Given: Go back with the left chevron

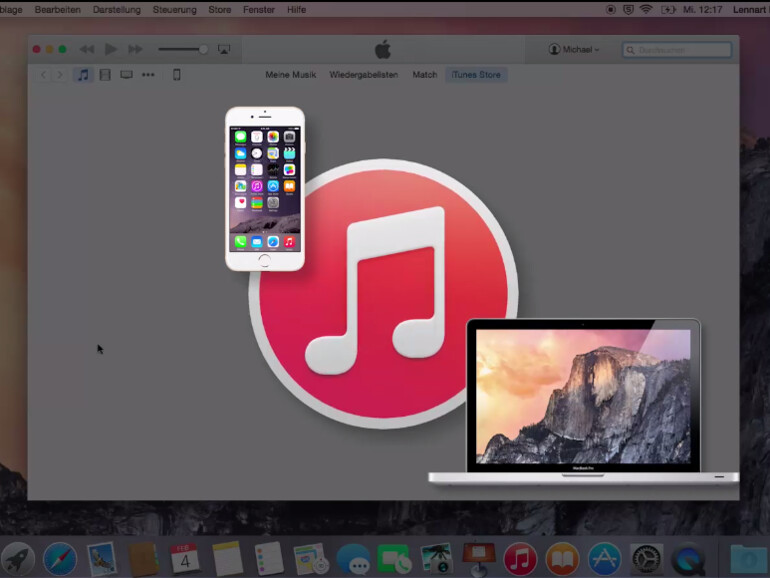Looking at the screenshot, I should click(43, 75).
